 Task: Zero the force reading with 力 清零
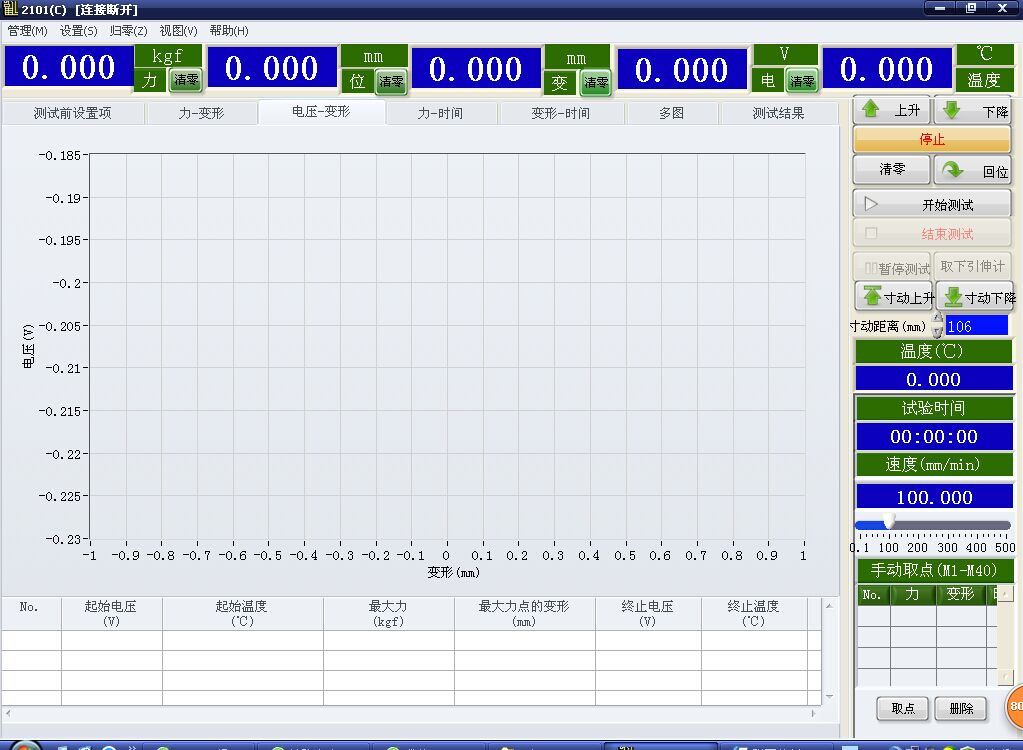185,81
